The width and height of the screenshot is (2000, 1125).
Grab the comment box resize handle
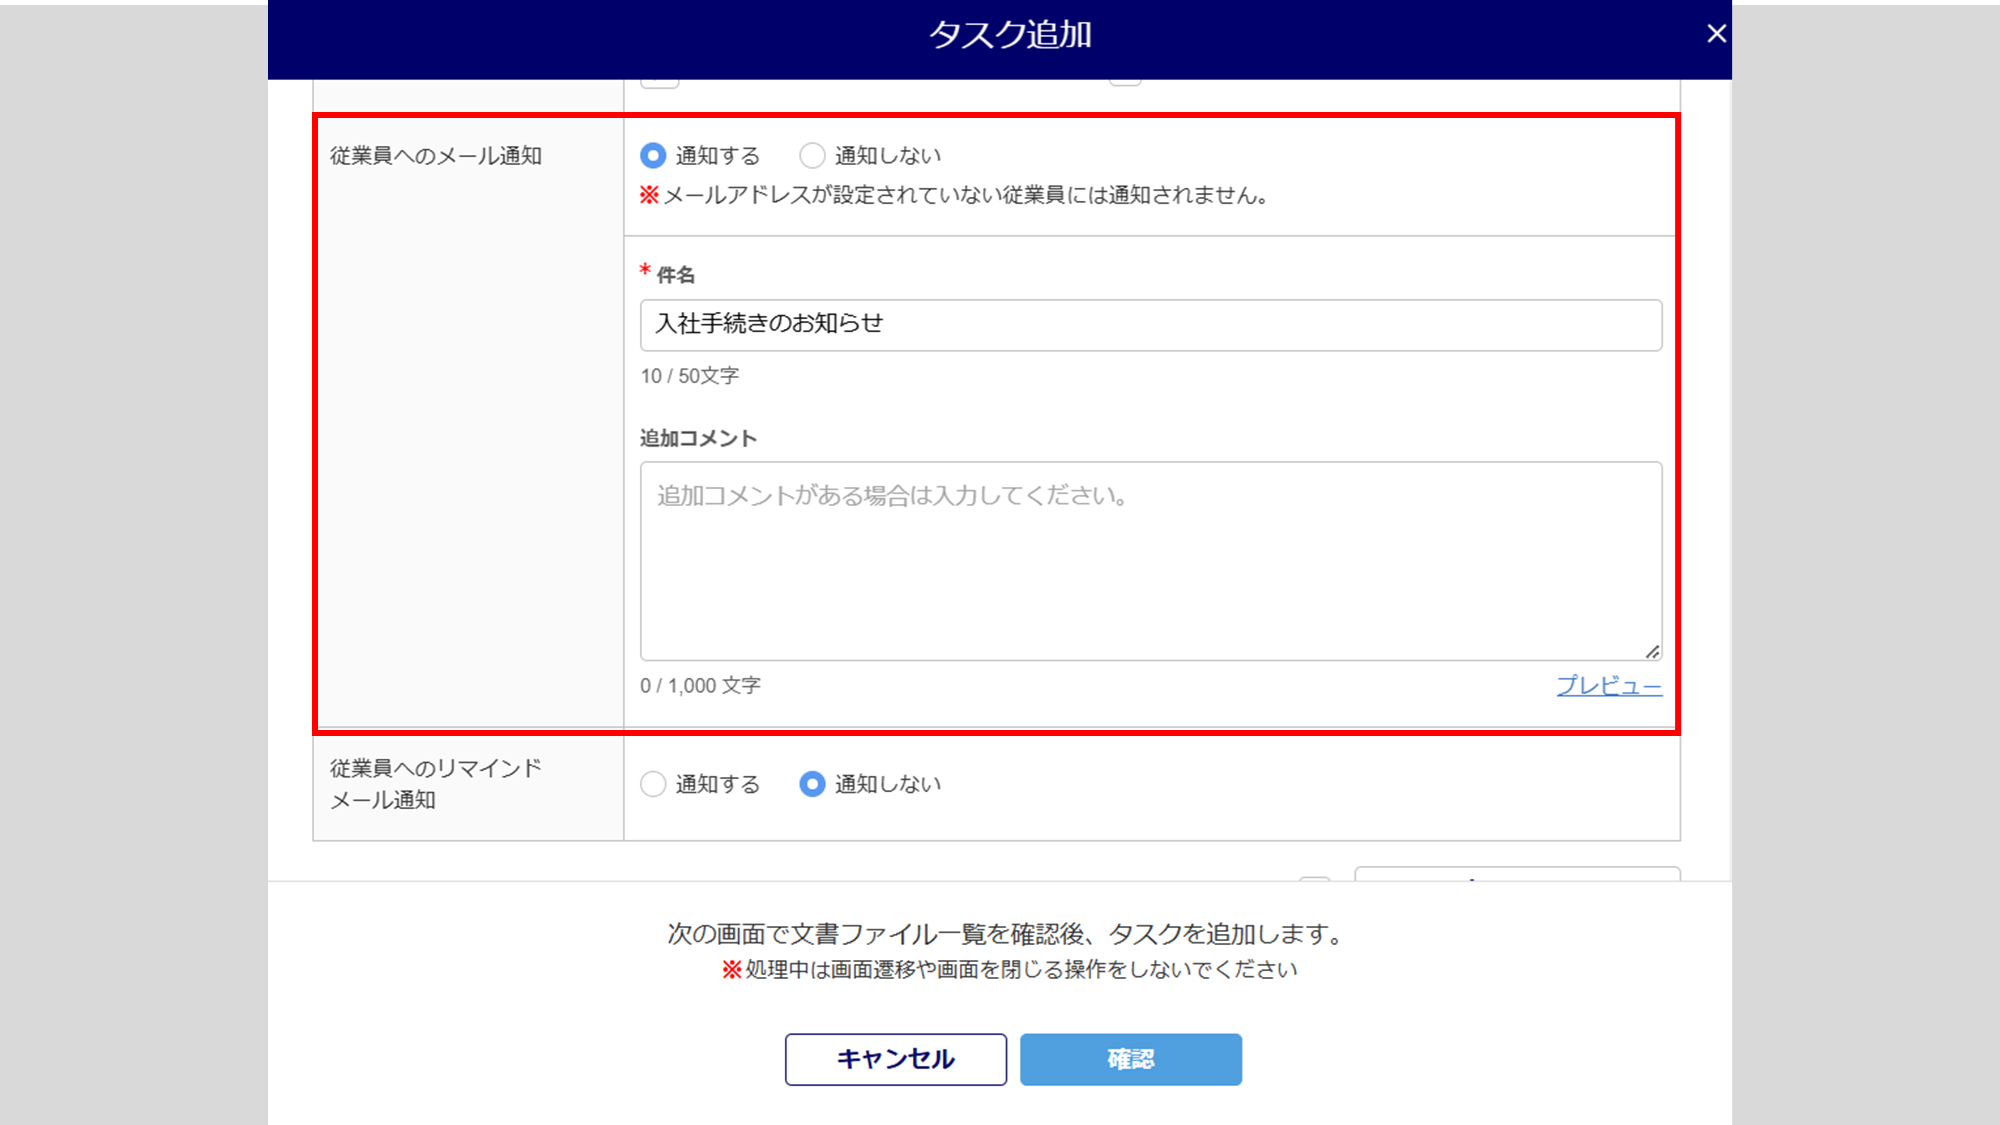coord(1652,652)
